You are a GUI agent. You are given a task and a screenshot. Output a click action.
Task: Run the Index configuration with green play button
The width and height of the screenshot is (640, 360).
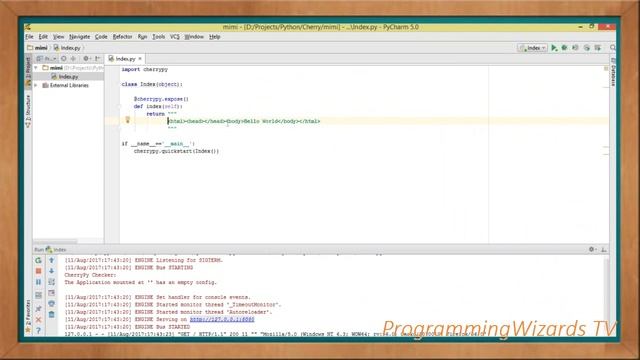click(554, 48)
